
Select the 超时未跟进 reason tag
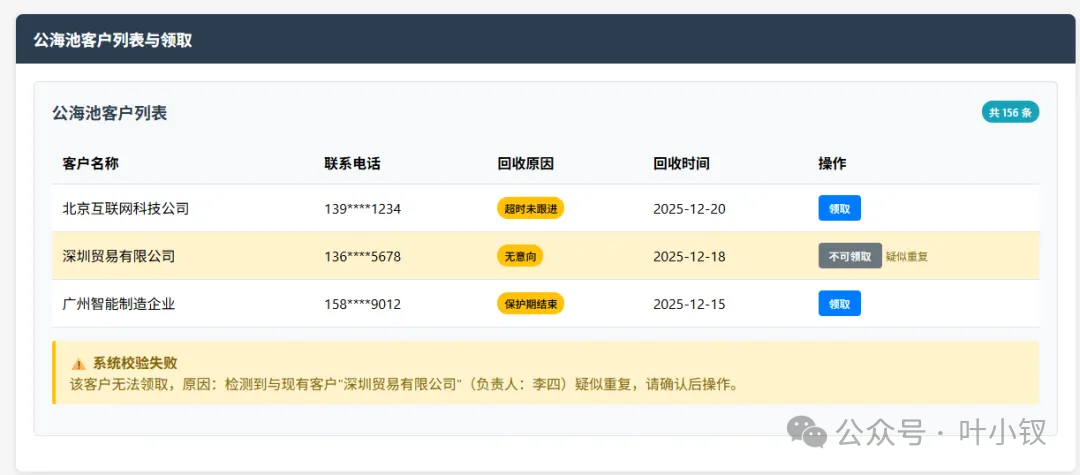click(x=530, y=209)
